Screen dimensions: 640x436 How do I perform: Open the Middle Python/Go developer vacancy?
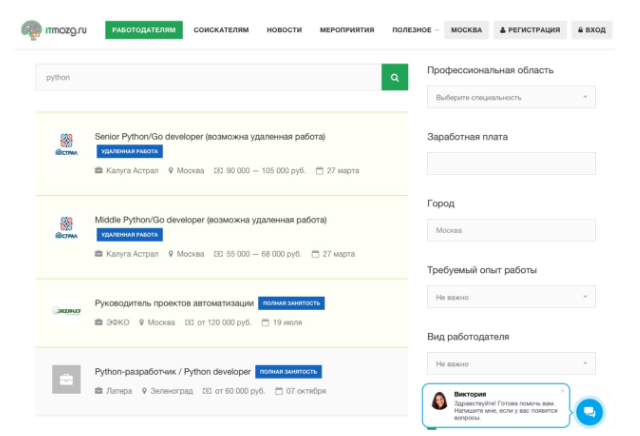tap(211, 220)
